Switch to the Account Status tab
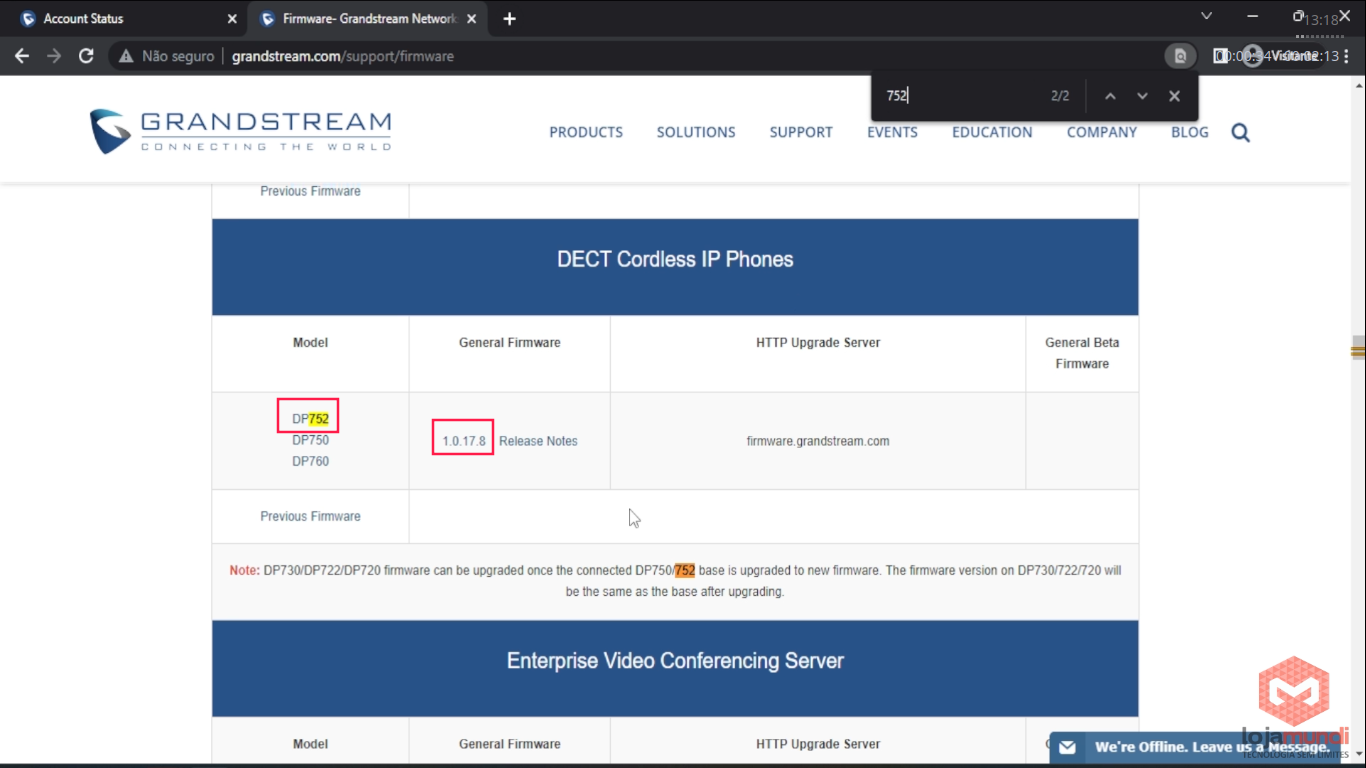Image resolution: width=1366 pixels, height=768 pixels. click(124, 19)
